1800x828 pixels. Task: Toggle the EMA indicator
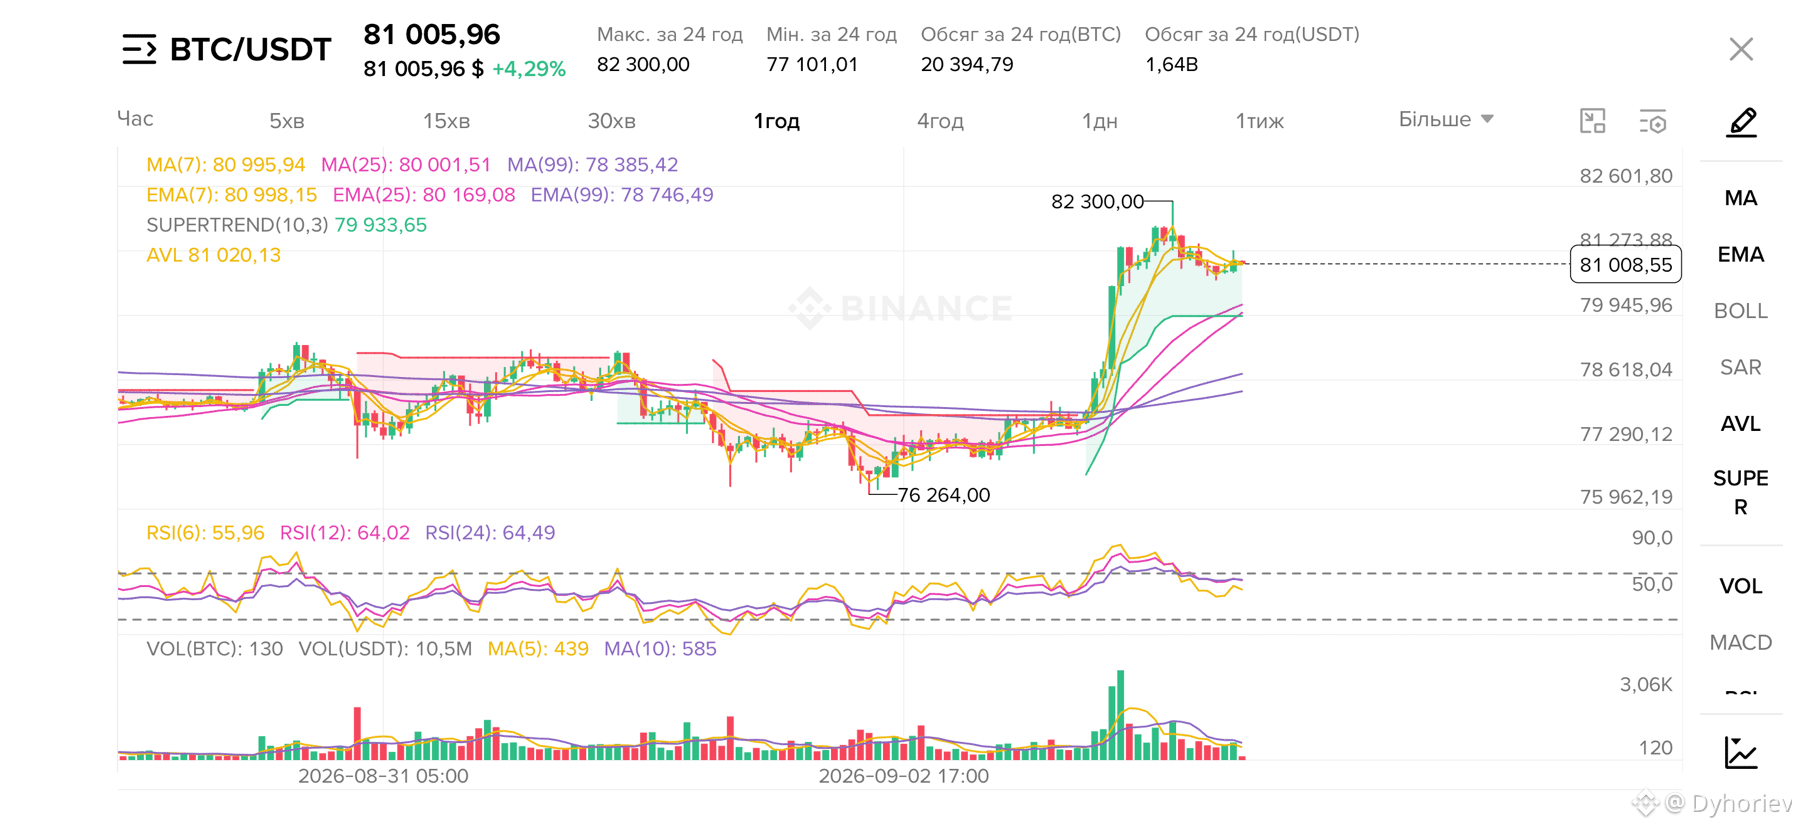(1741, 254)
